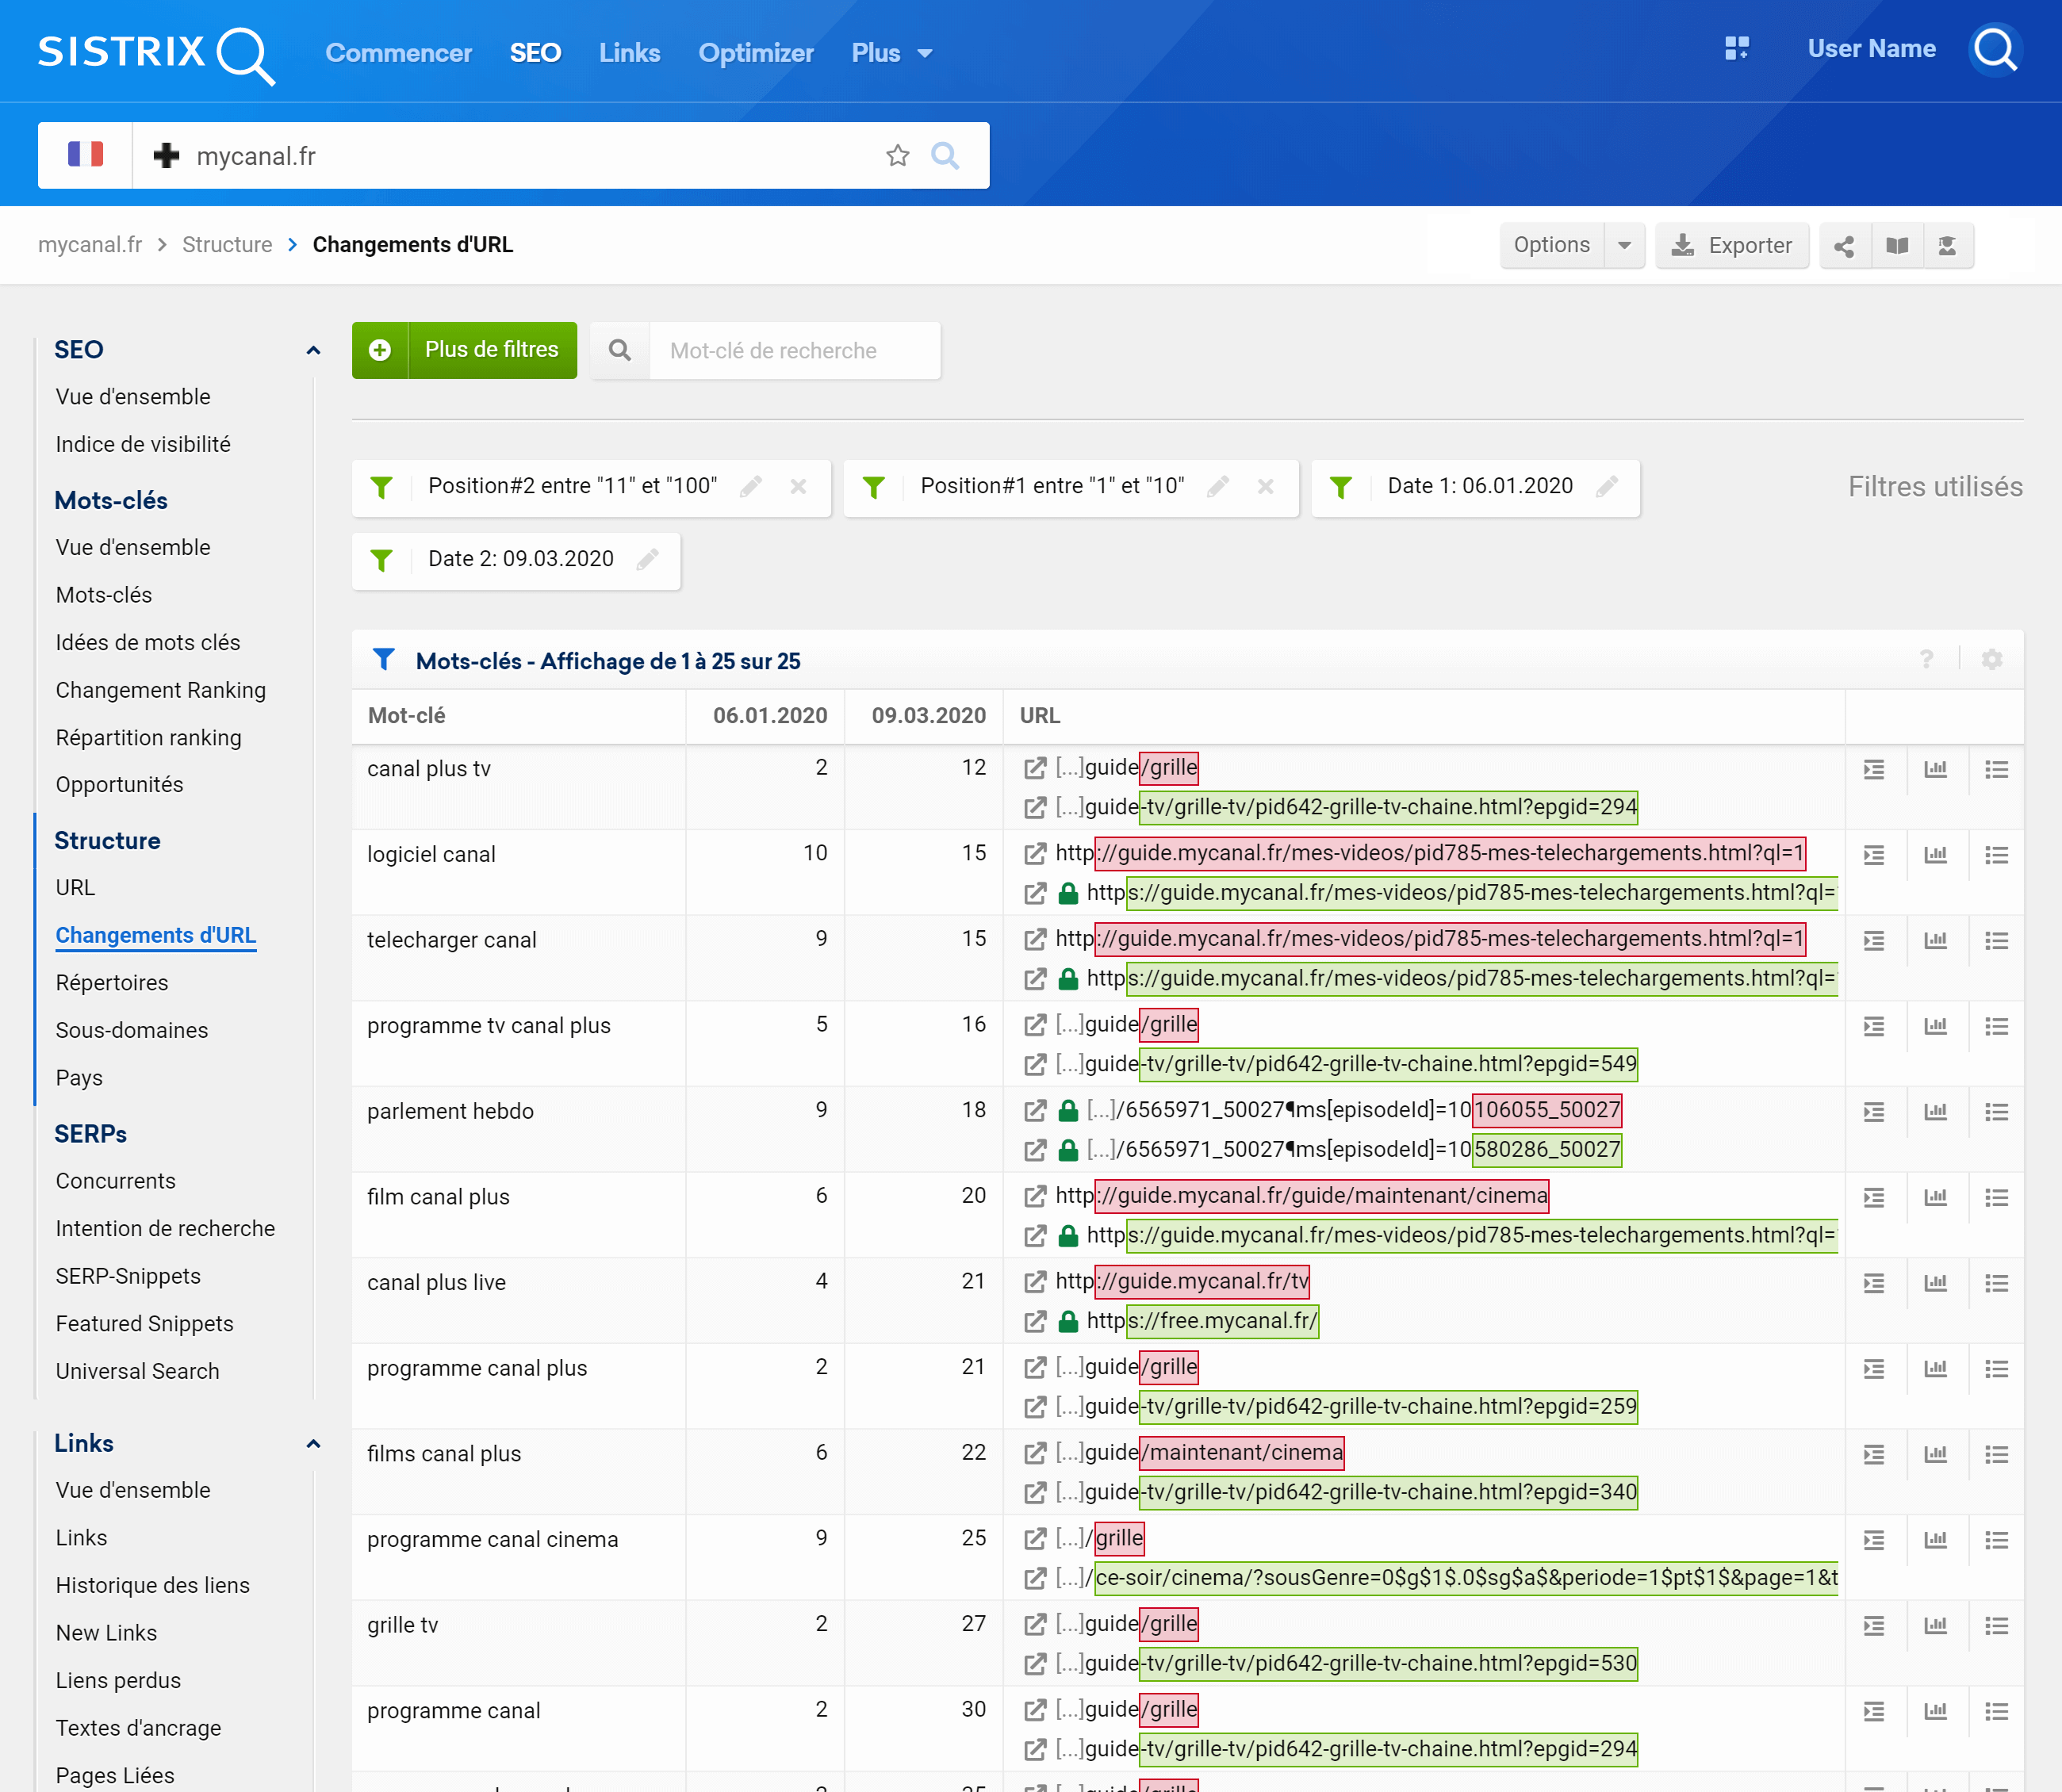2062x1792 pixels.
Task: Click the round search icon beside User Name
Action: [x=1996, y=49]
